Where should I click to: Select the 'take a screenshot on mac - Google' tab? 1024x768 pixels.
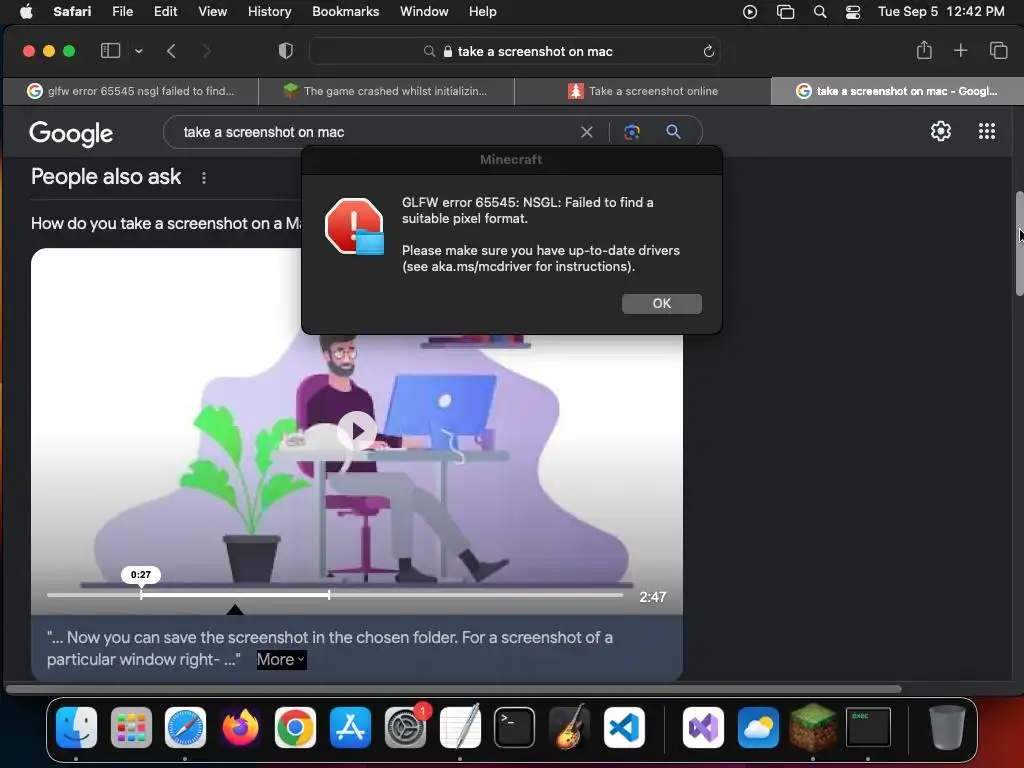[897, 91]
